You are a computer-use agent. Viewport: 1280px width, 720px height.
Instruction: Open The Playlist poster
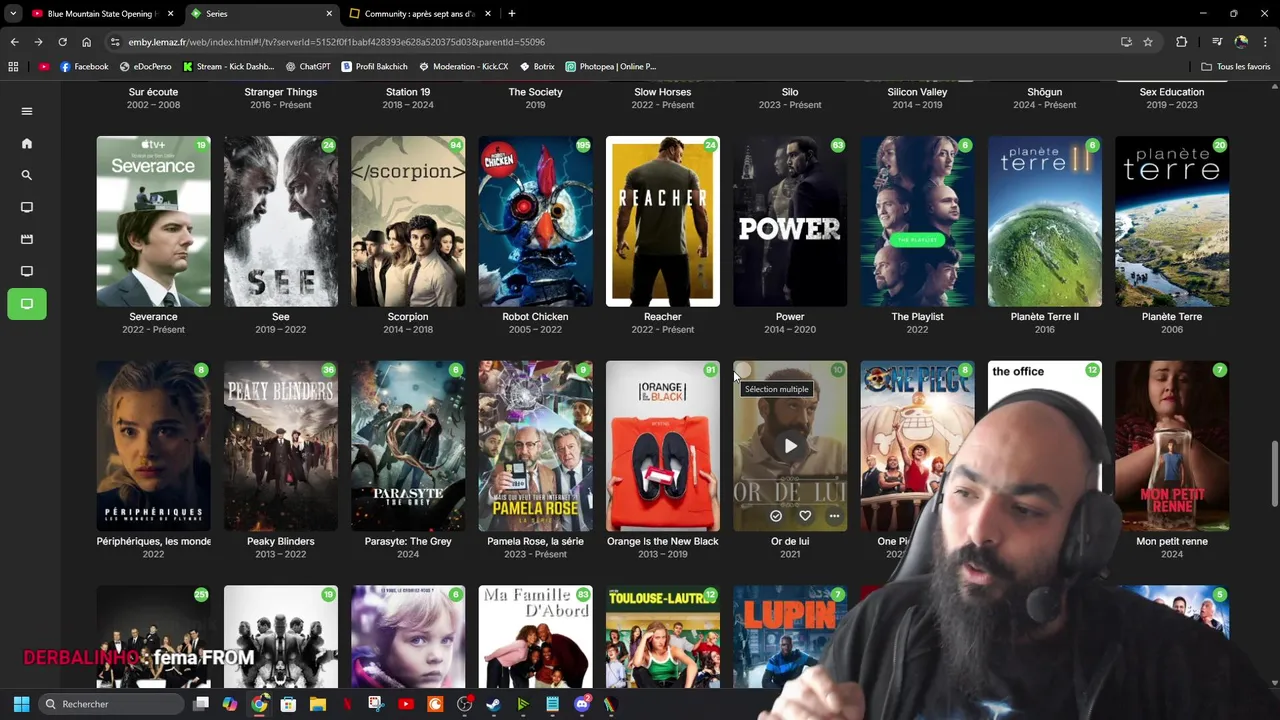click(x=917, y=221)
